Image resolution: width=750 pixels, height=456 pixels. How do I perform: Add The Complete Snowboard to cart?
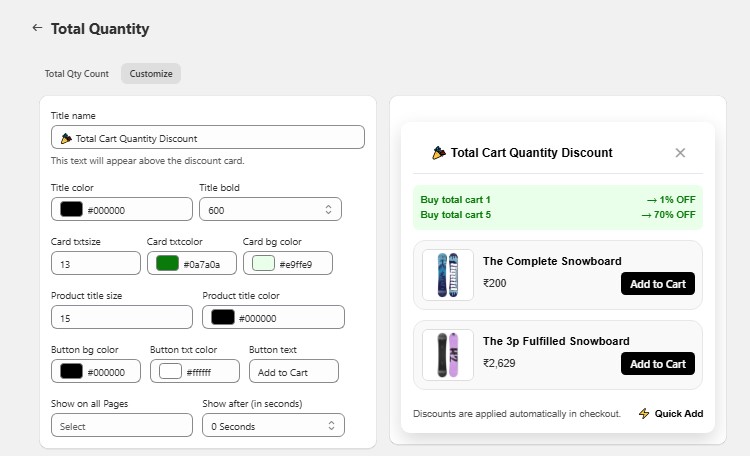pyautogui.click(x=657, y=284)
